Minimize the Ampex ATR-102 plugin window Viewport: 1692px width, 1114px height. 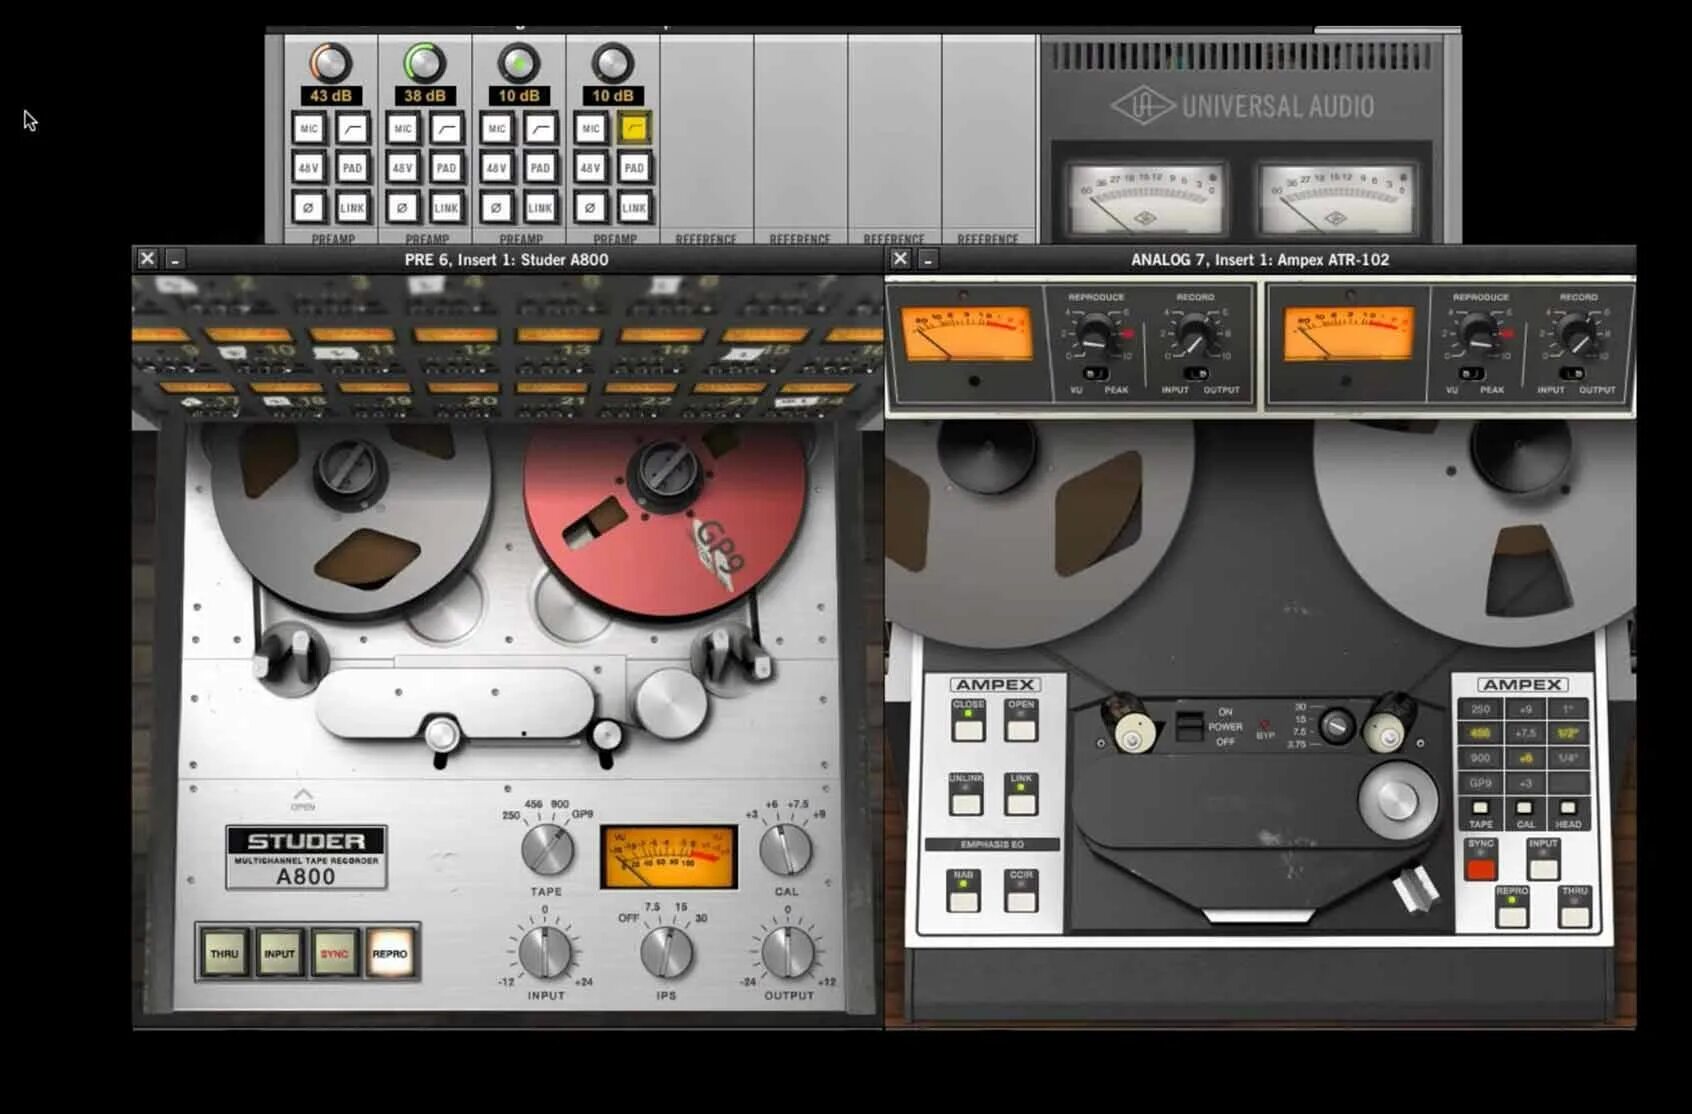[928, 259]
